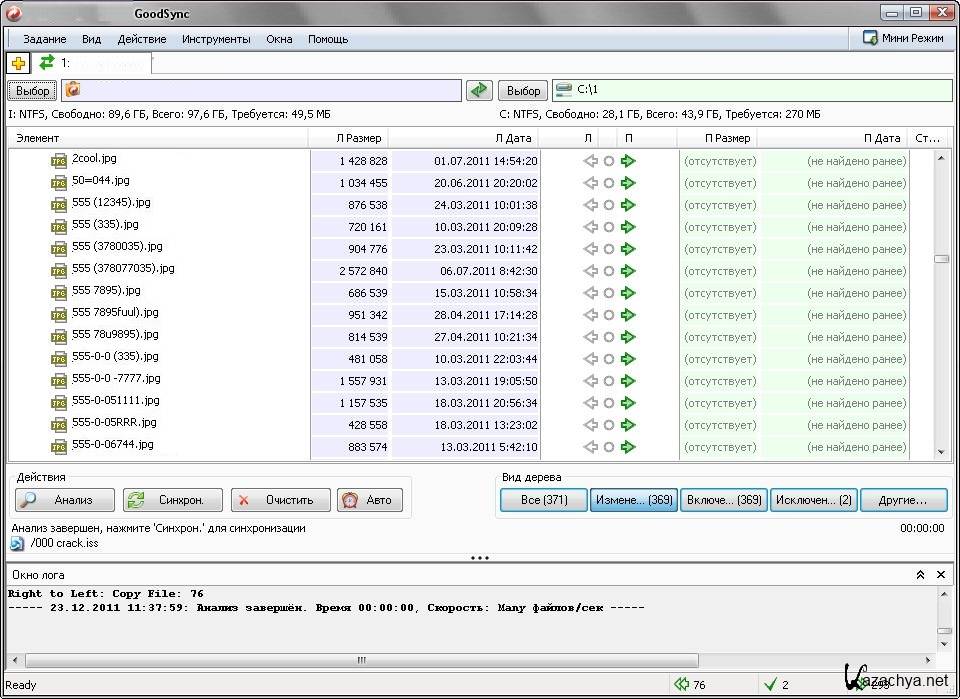Select do-nothing circle for 555 (335).jpg

click(x=609, y=227)
